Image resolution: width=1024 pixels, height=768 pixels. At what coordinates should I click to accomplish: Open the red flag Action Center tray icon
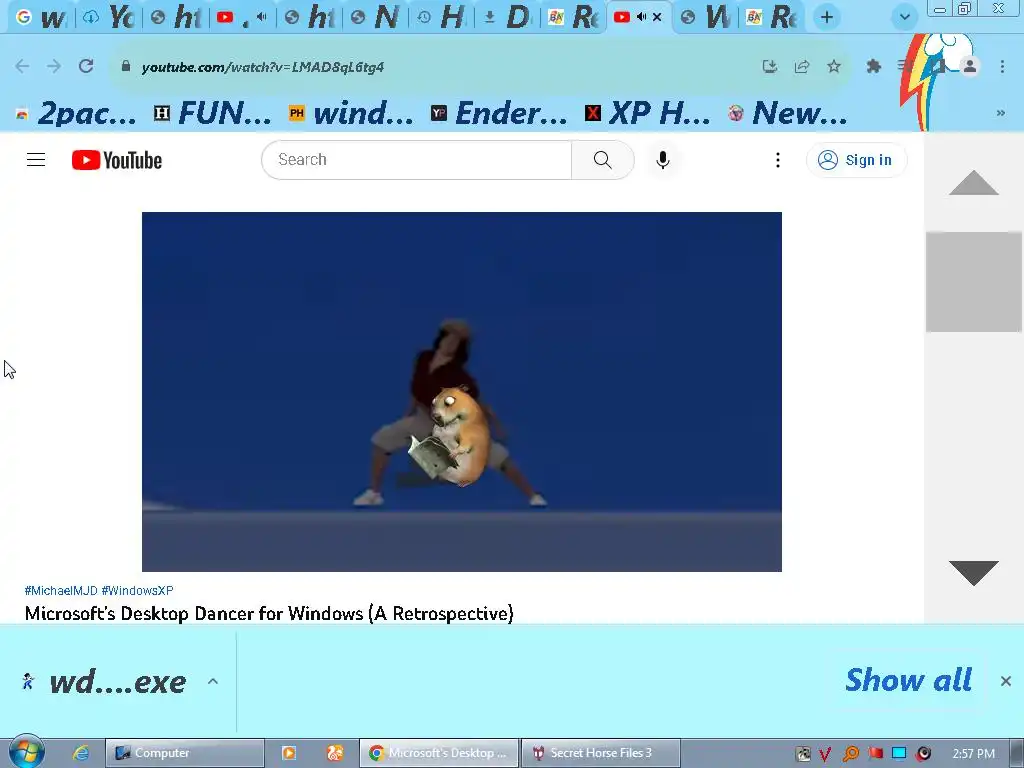pyautogui.click(x=875, y=754)
